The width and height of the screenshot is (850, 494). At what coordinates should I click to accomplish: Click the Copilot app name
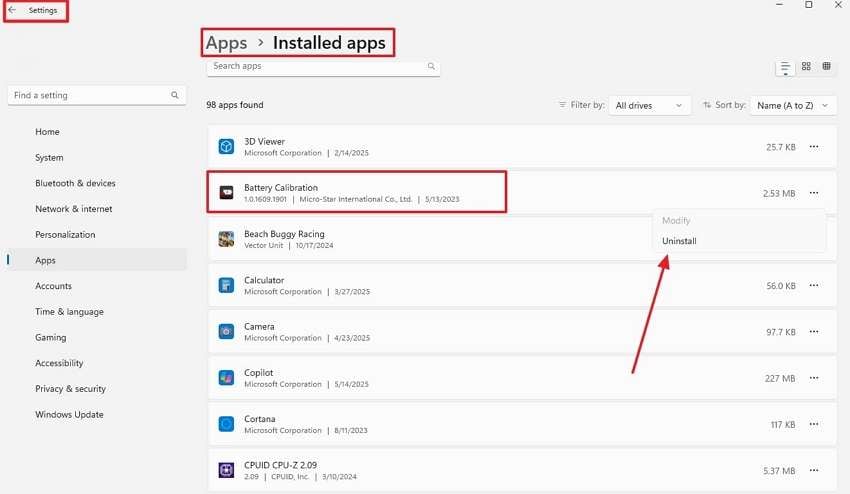click(x=259, y=373)
